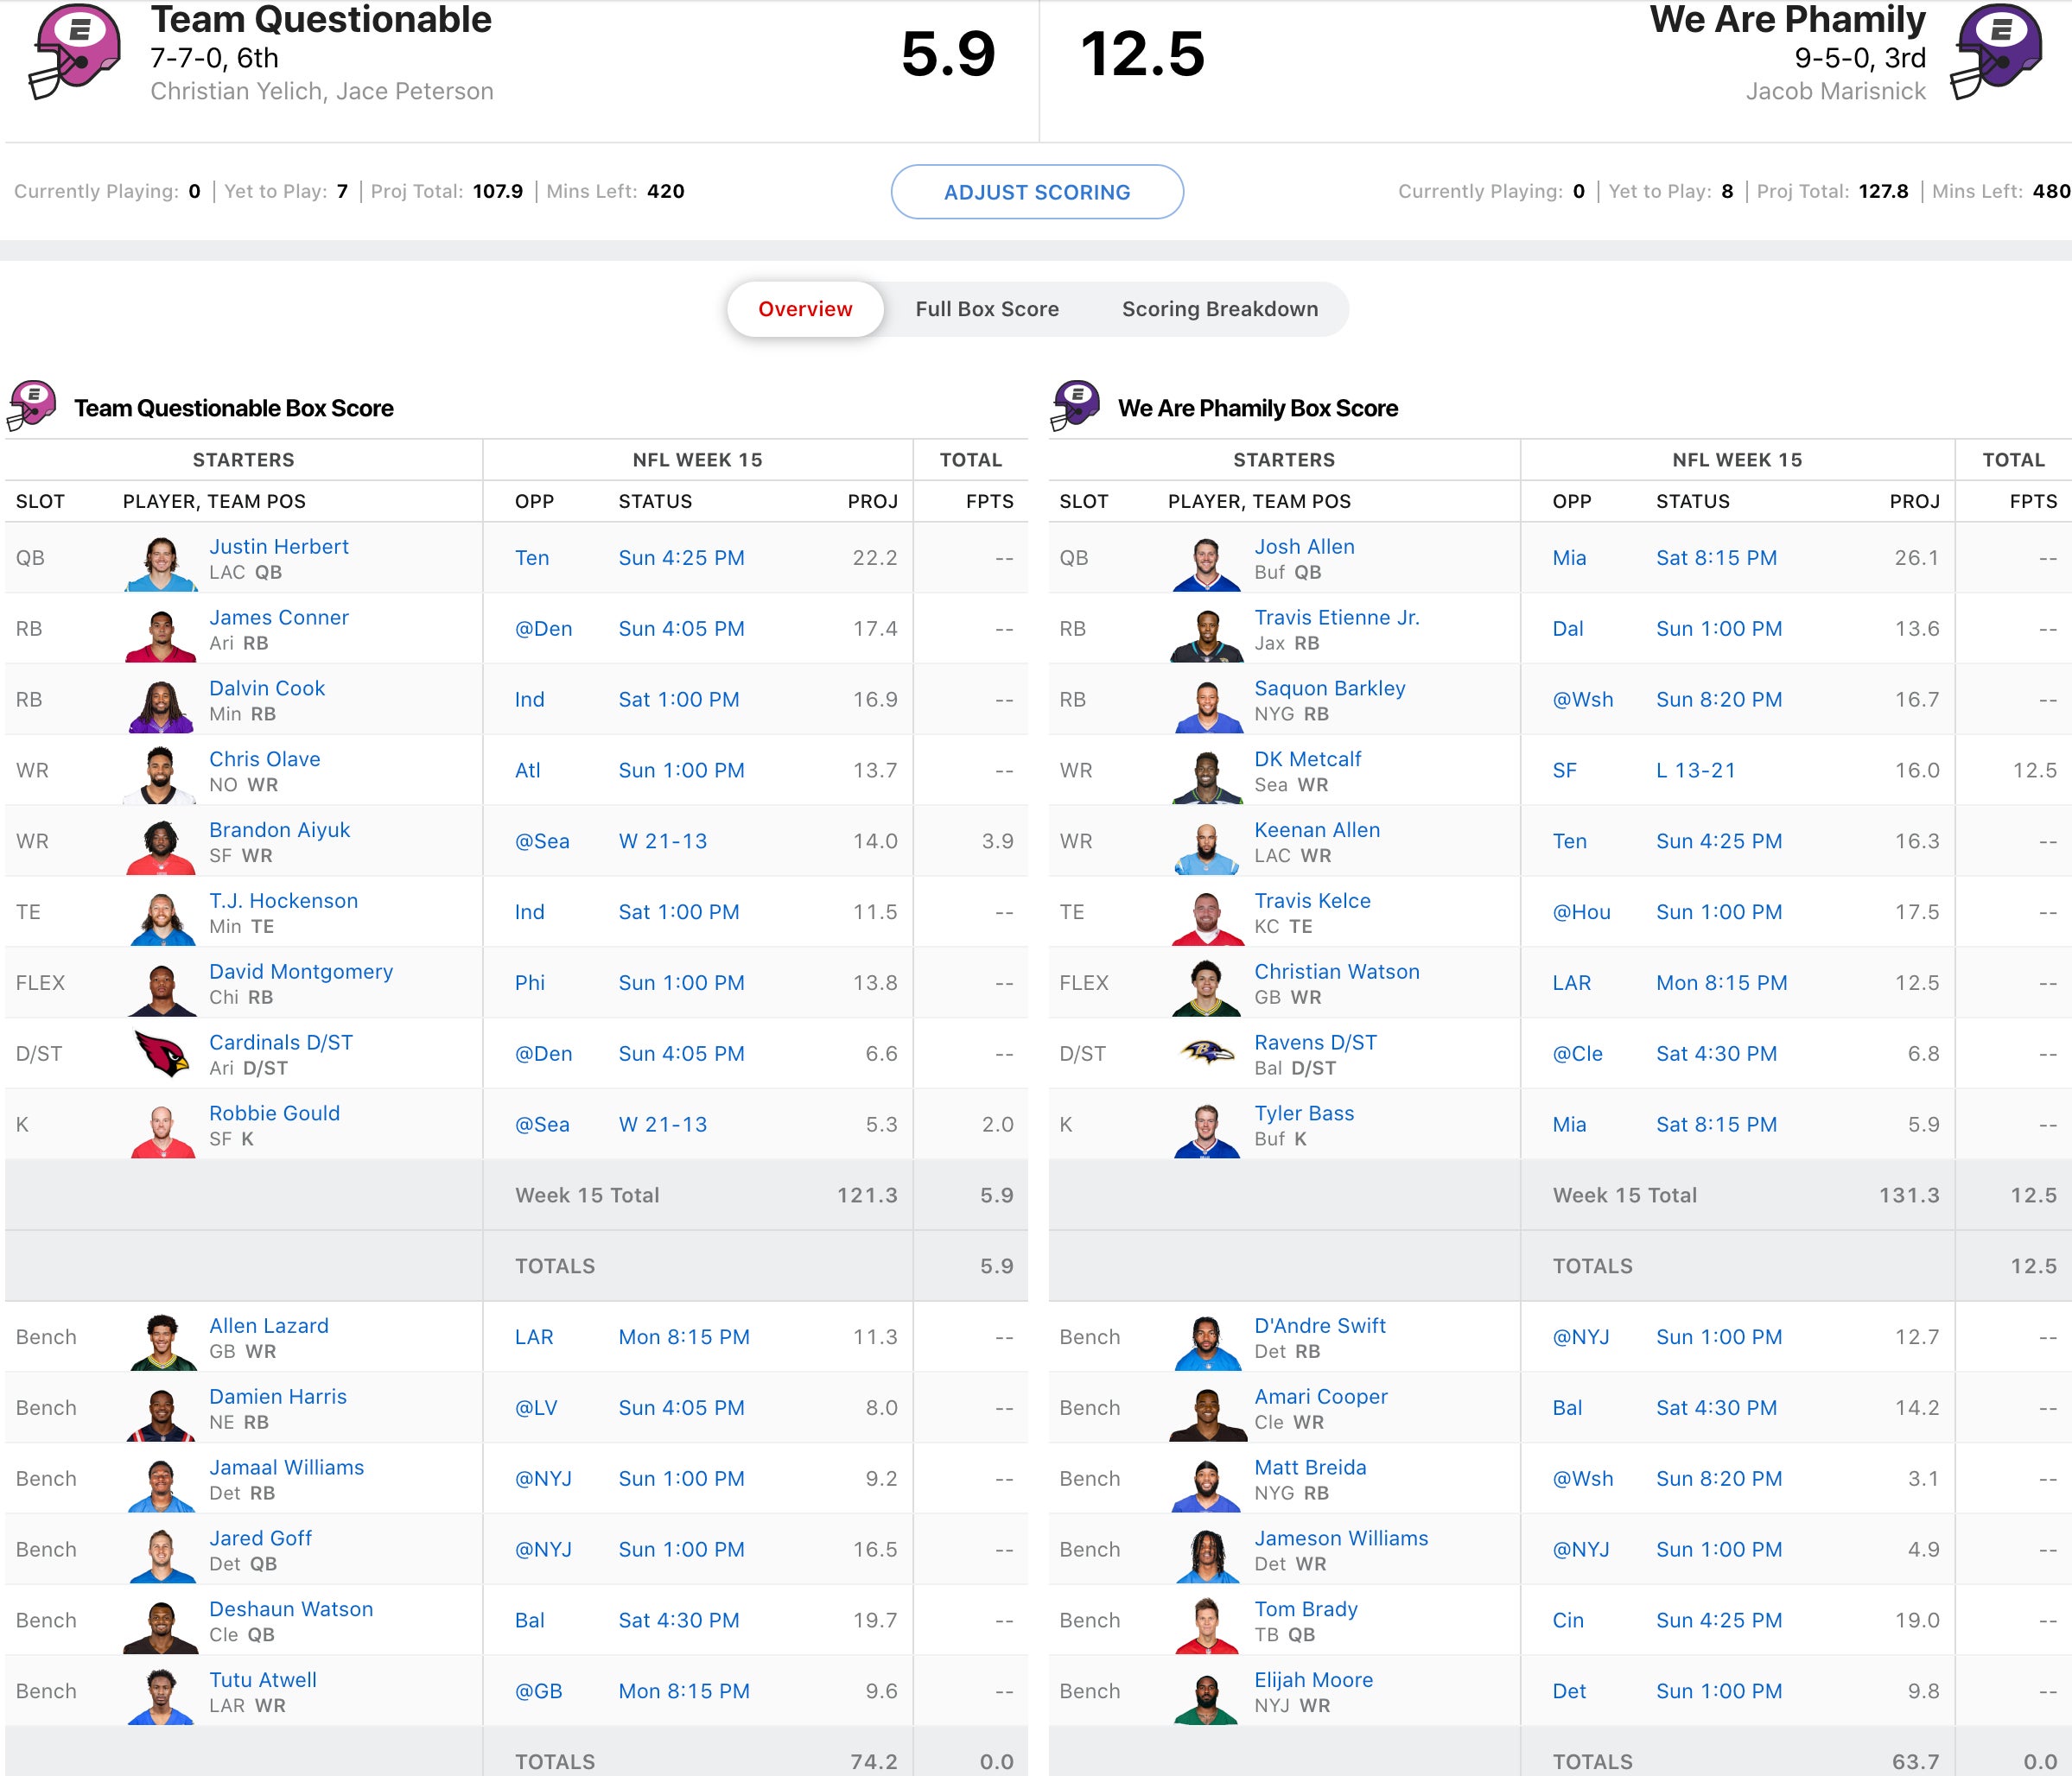Click the W 21-13 result for Brandon Aiyuk
The width and height of the screenshot is (2072, 1776).
pos(662,841)
